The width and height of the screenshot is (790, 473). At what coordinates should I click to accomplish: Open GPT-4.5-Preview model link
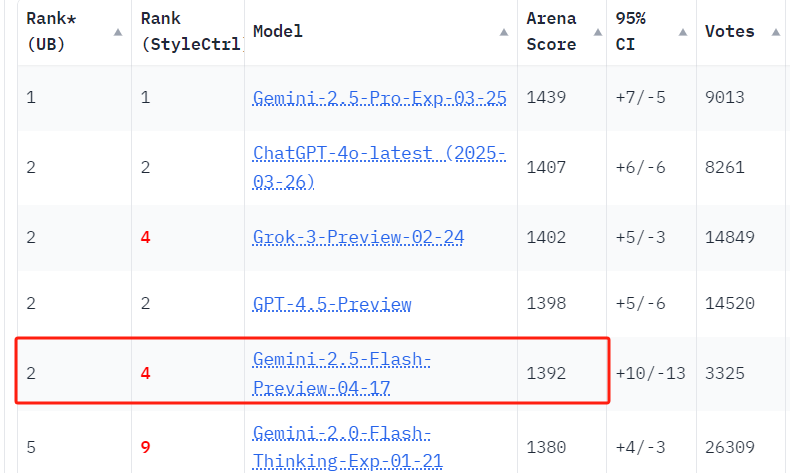(x=332, y=304)
